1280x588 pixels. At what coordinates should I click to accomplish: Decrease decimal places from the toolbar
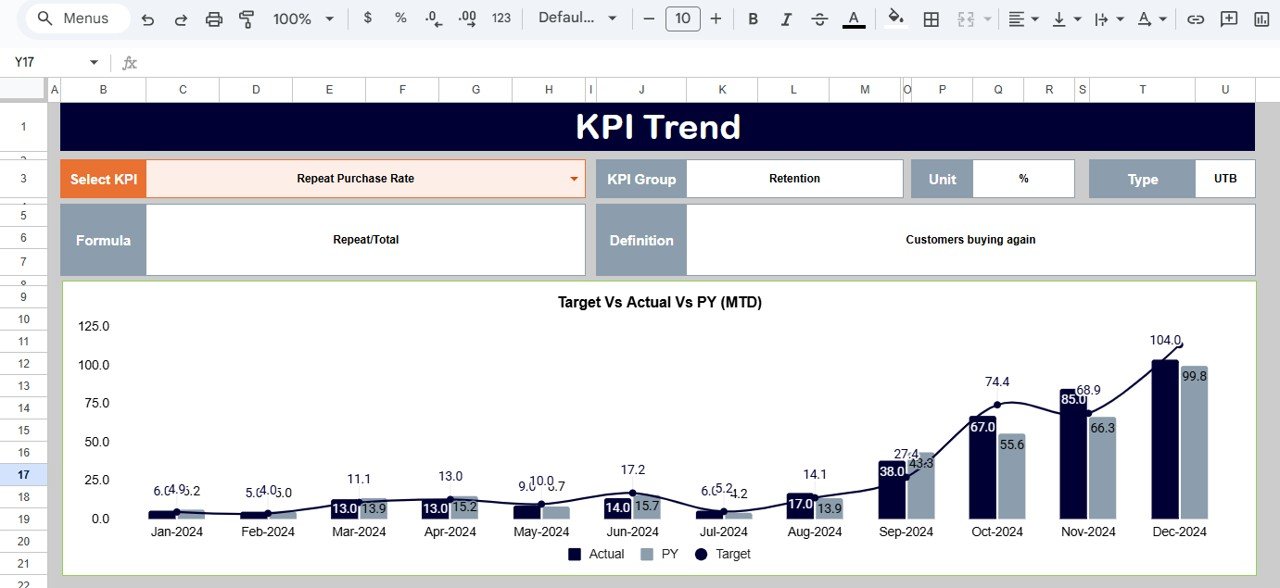click(x=432, y=18)
